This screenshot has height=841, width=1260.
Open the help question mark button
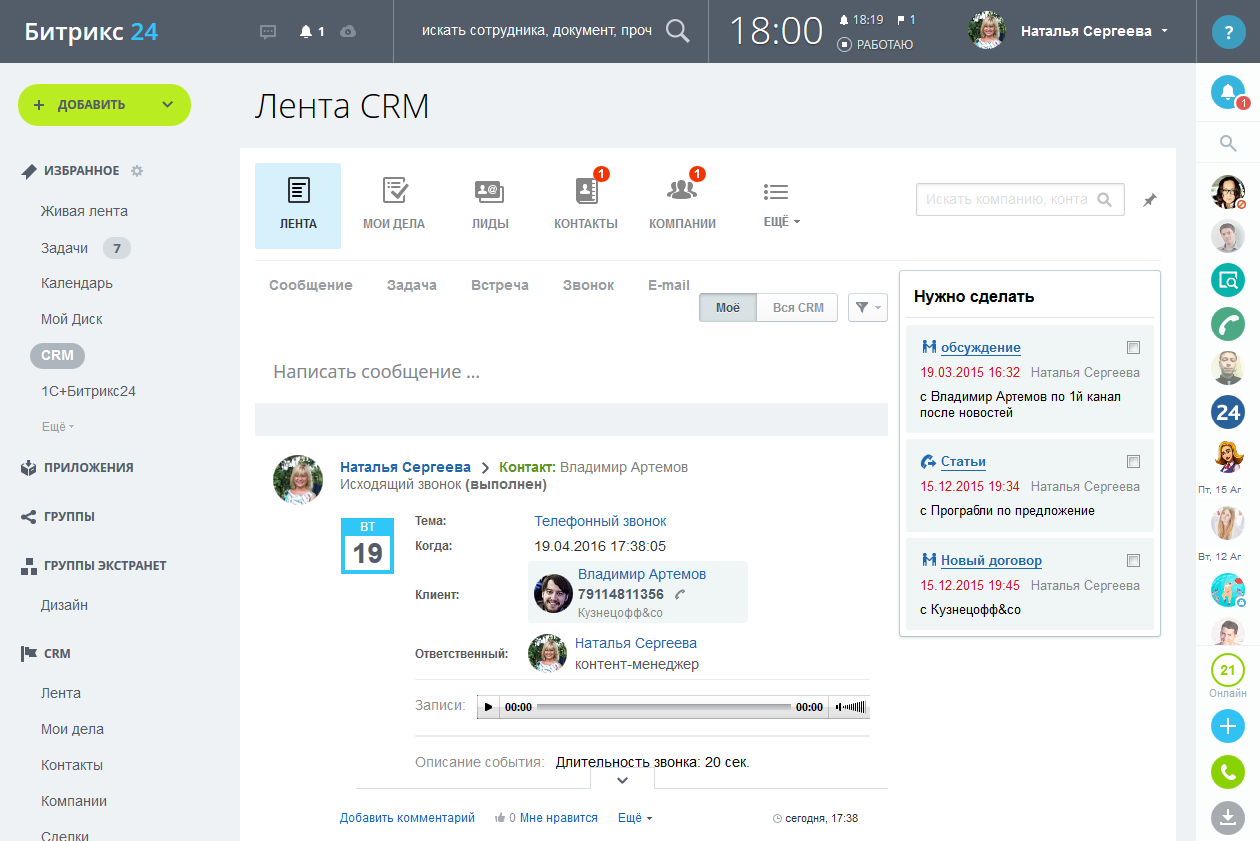tap(1228, 32)
